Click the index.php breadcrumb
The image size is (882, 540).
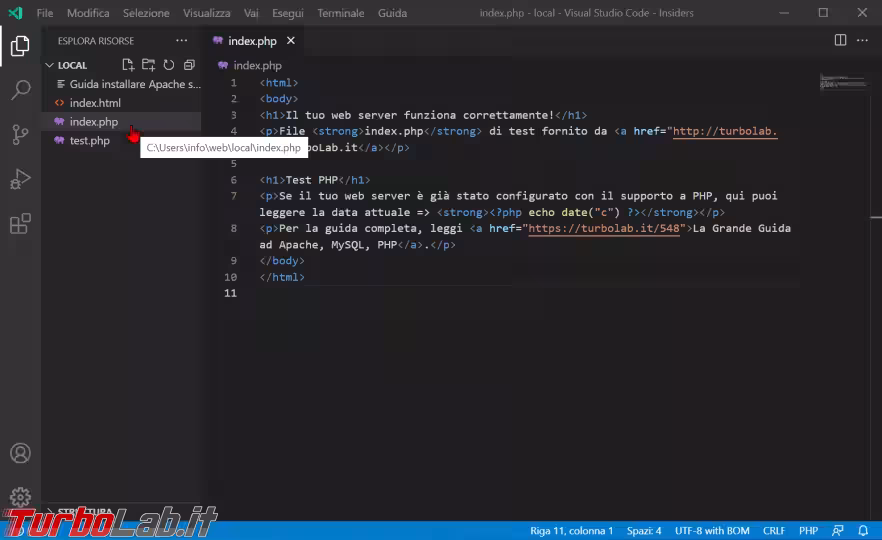tap(257, 65)
